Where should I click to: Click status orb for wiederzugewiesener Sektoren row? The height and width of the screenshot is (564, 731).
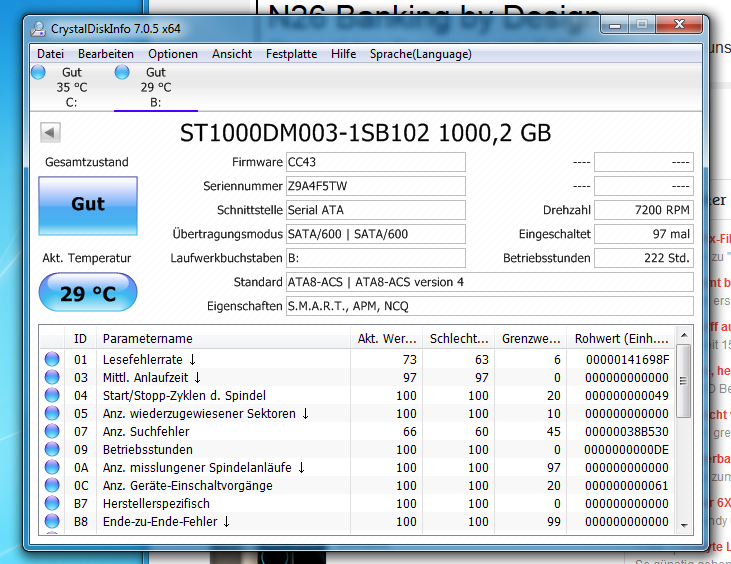52,413
